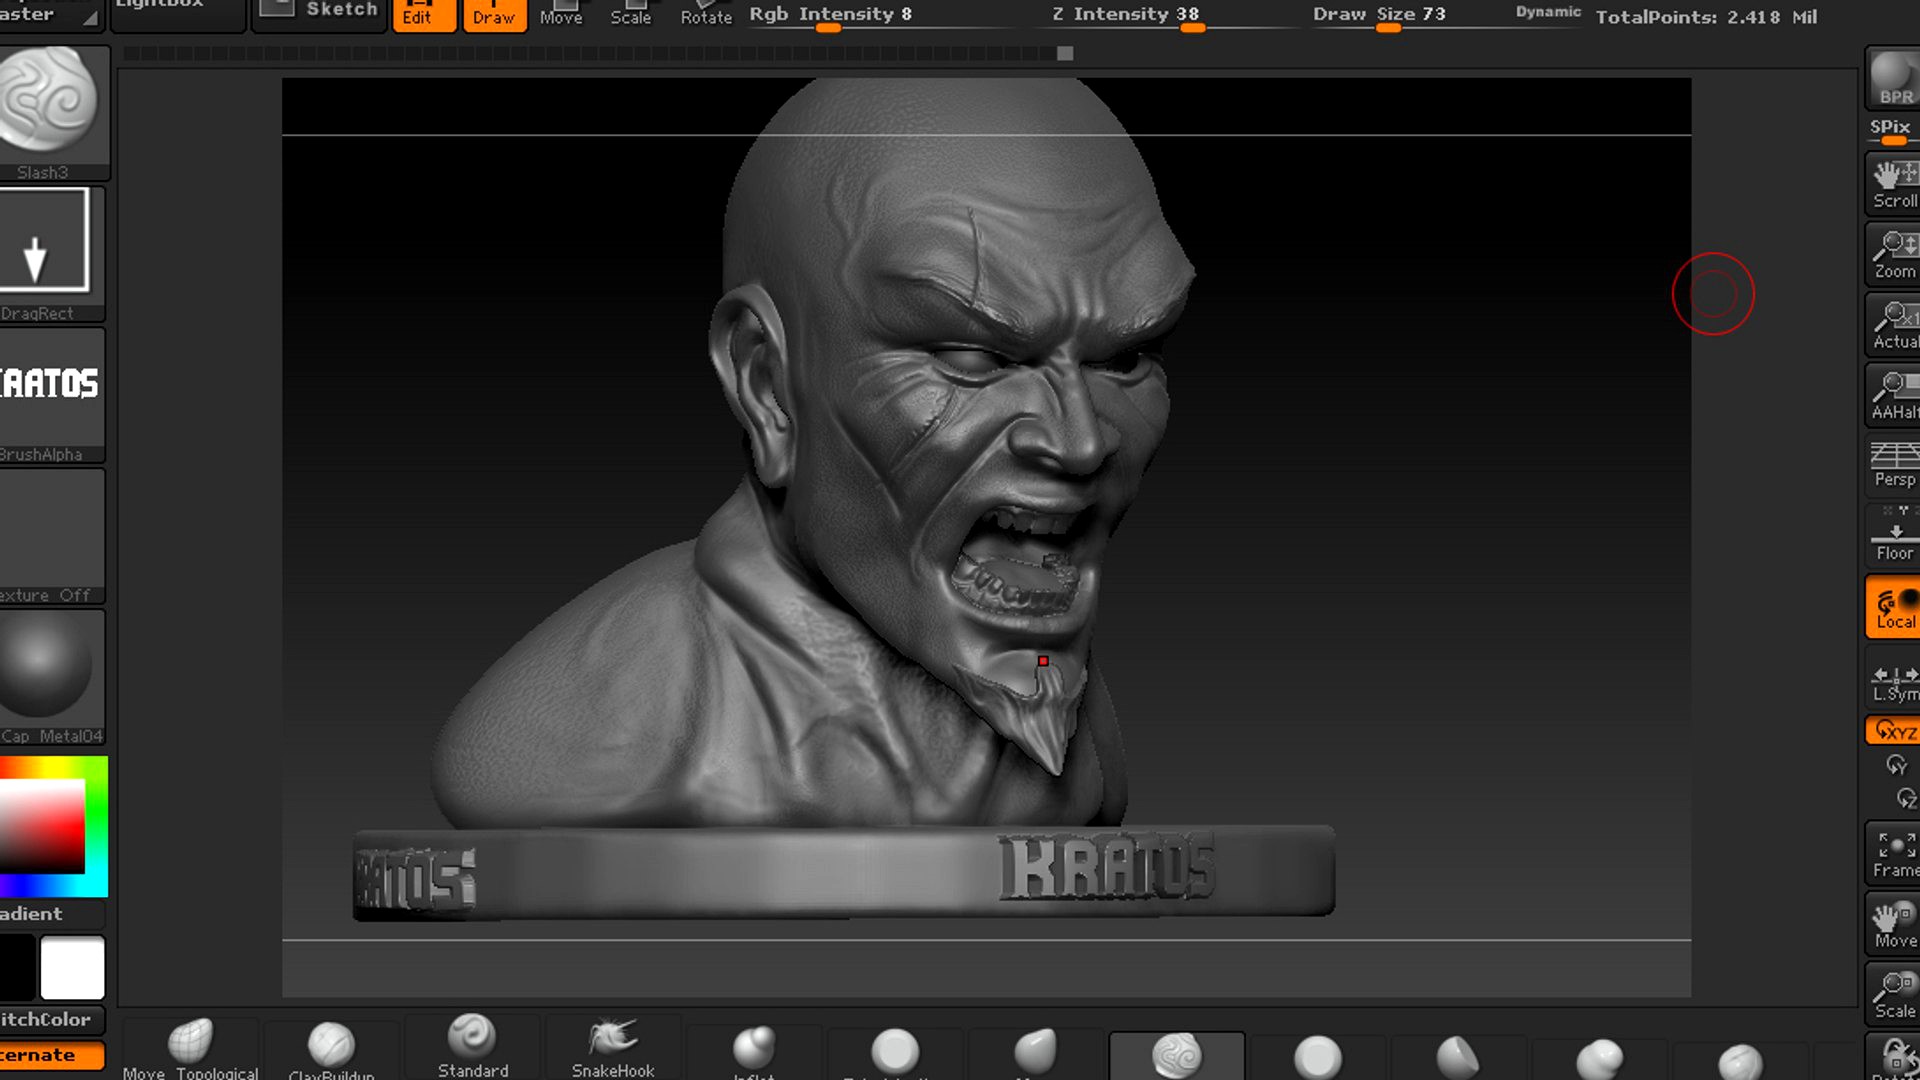The height and width of the screenshot is (1080, 1920).
Task: Toggle the Alternate button
Action: click(x=50, y=1055)
